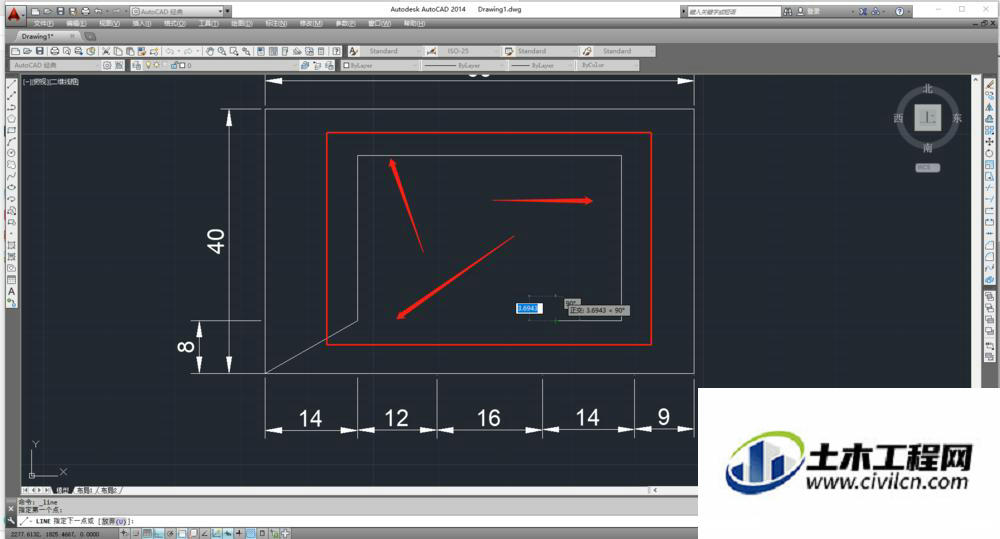Viewport: 1000px width, 539px height.
Task: Click the Help question mark in standard toolbar
Action: (336, 51)
